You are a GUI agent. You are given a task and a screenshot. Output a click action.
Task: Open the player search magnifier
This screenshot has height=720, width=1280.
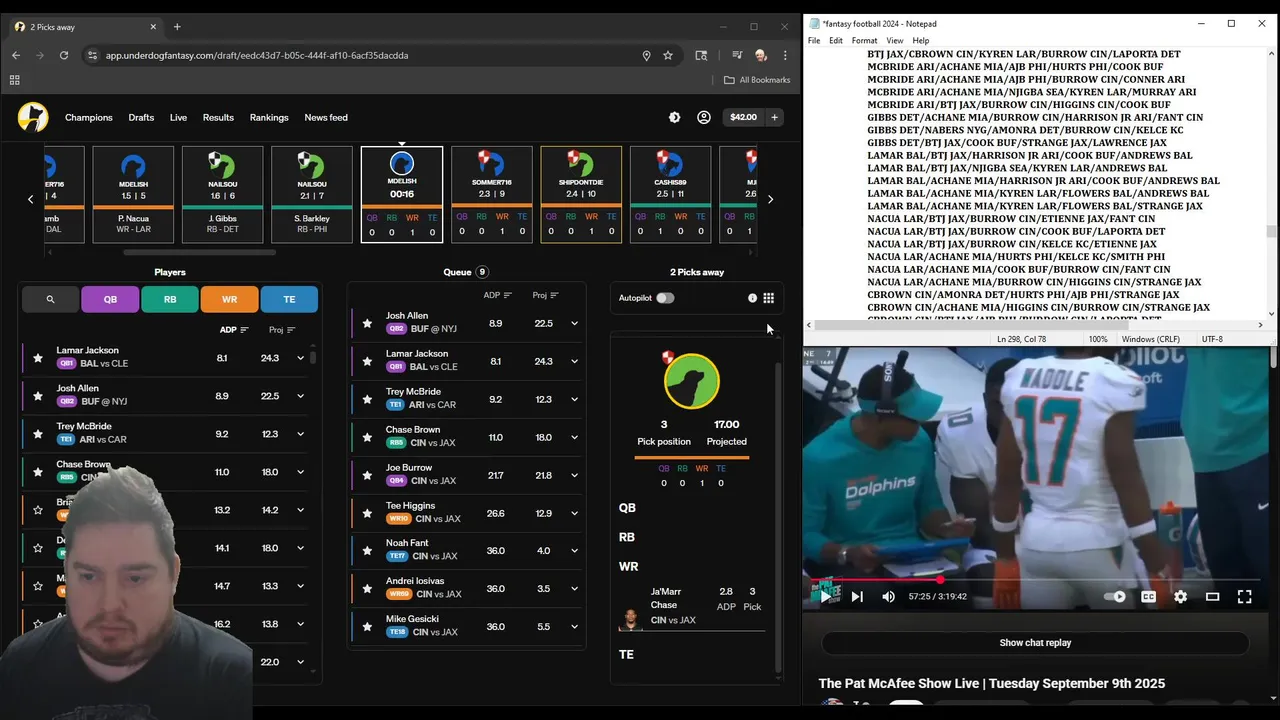[x=50, y=299]
